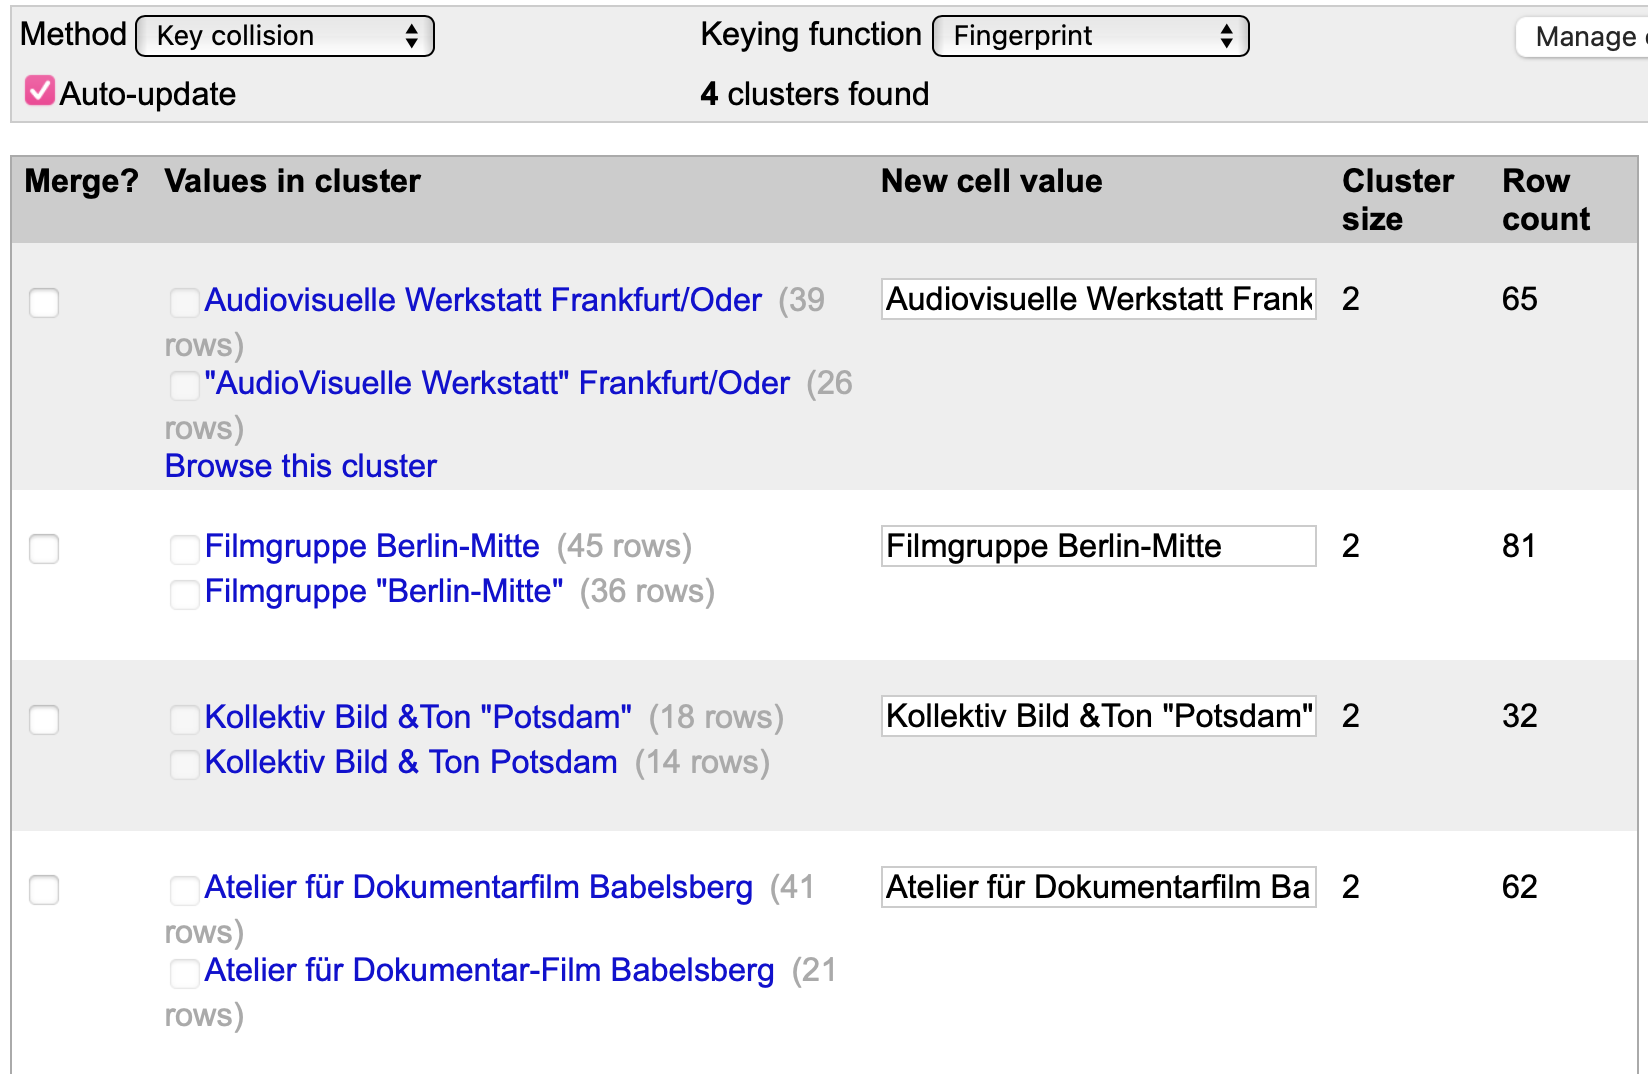Click Browse this cluster link
1648x1074 pixels.
point(301,466)
